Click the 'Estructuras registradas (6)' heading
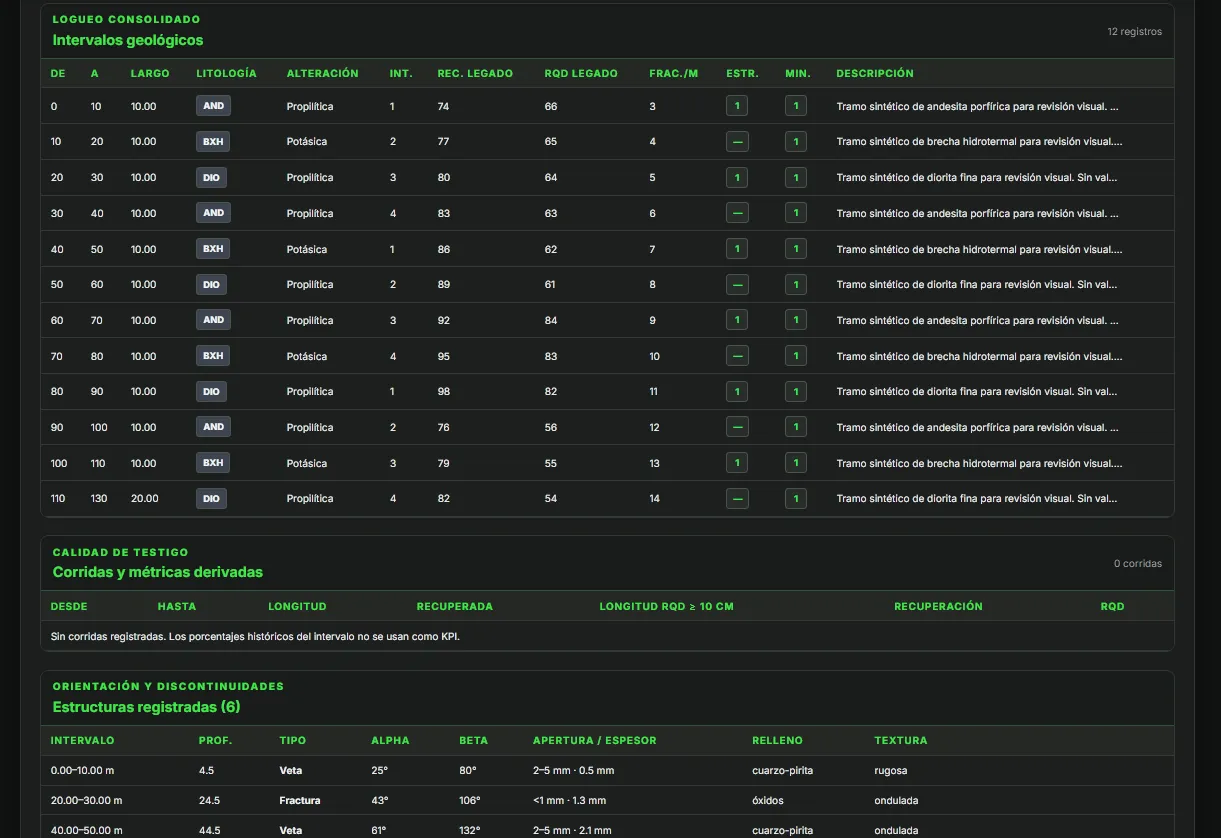 pos(146,707)
